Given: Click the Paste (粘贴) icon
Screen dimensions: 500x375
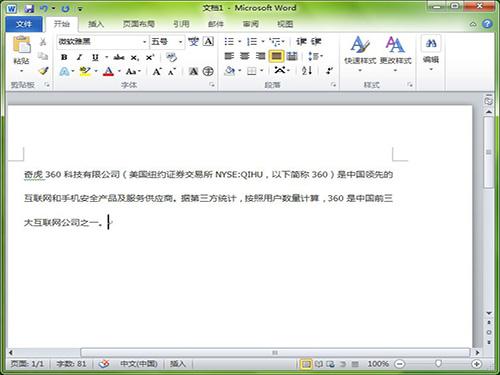Looking at the screenshot, I should (22, 44).
